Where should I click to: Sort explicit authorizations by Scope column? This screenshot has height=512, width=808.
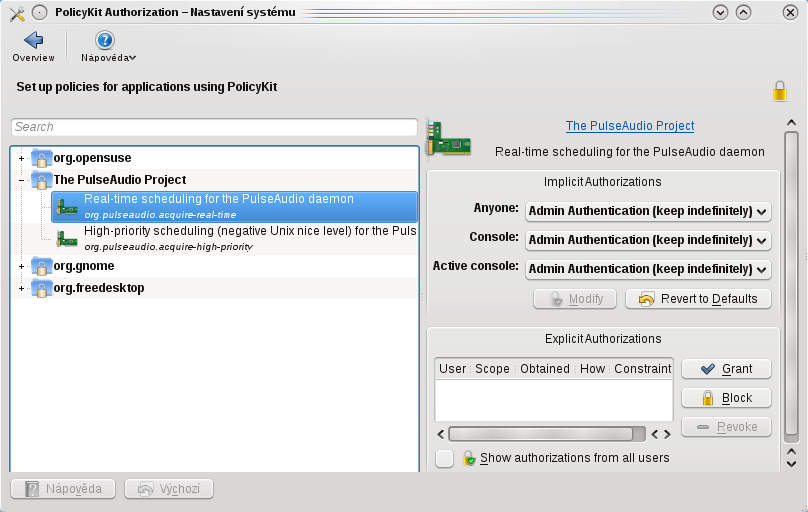pos(492,369)
